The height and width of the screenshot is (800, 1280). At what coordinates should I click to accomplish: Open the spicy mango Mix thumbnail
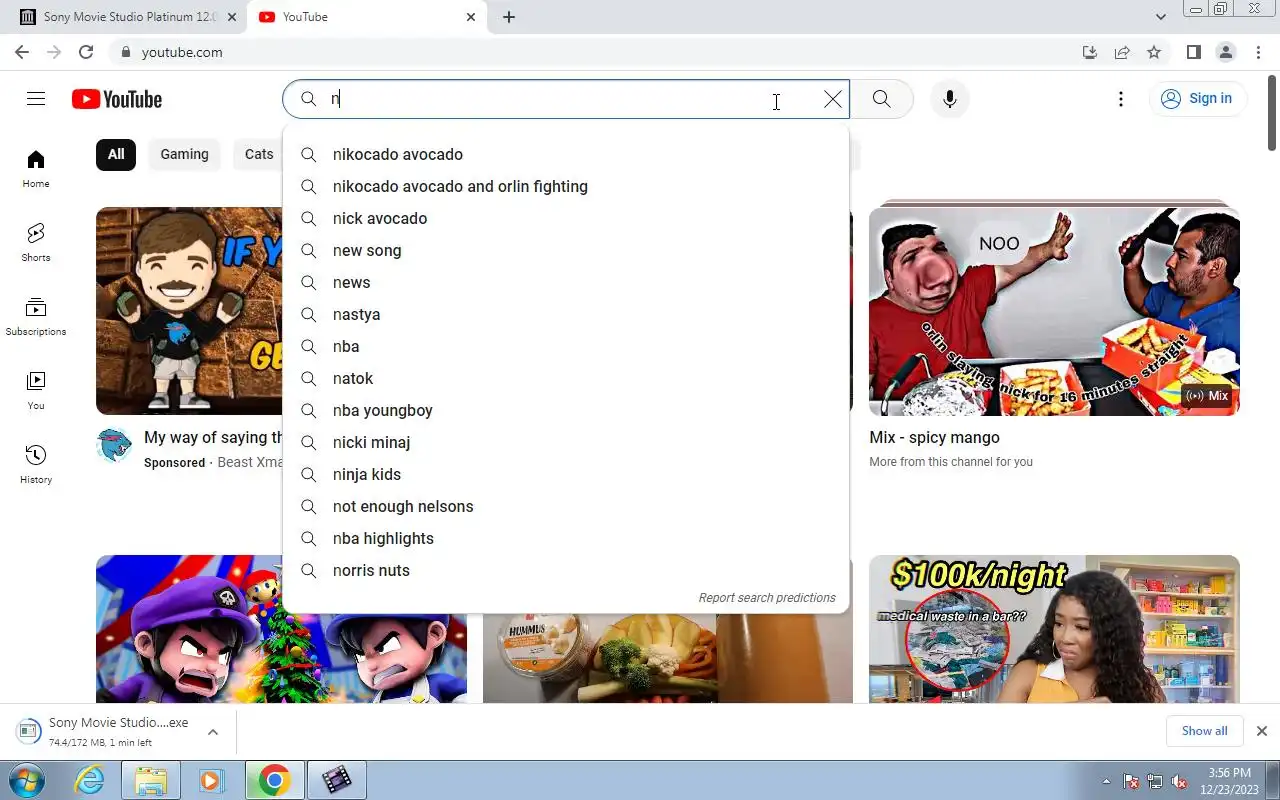pos(1054,311)
